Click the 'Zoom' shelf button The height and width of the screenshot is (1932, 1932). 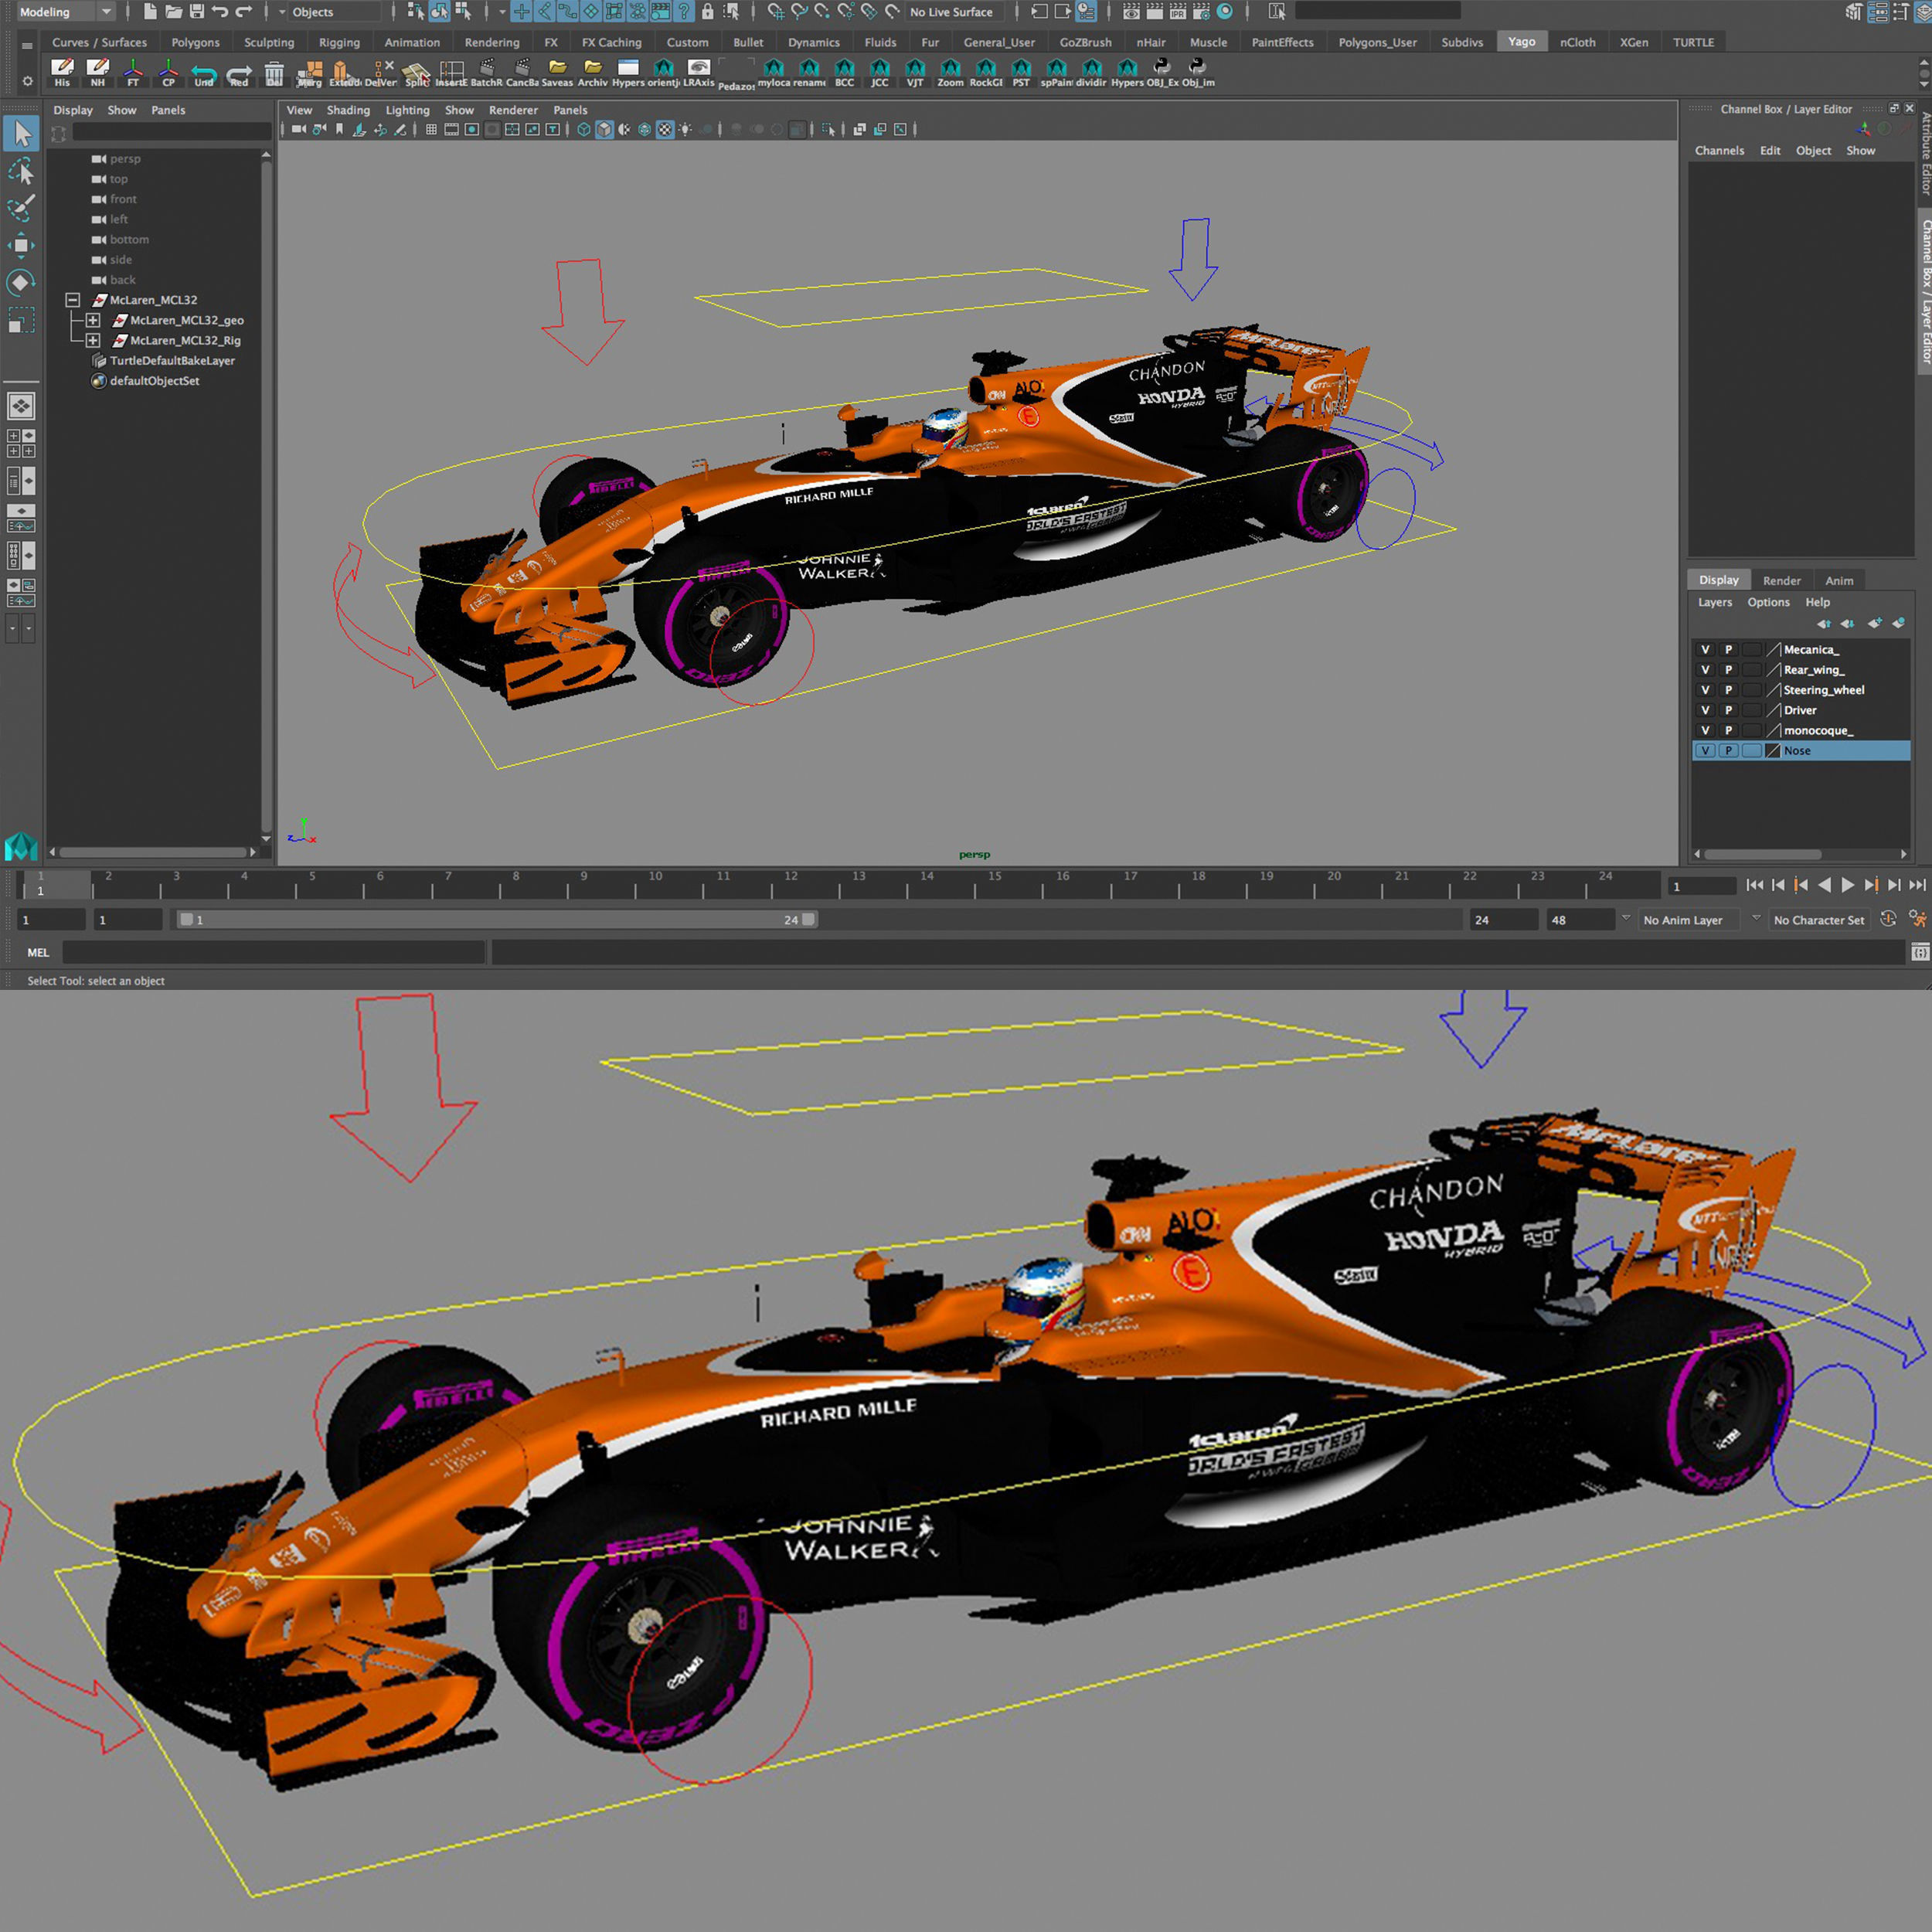click(950, 72)
